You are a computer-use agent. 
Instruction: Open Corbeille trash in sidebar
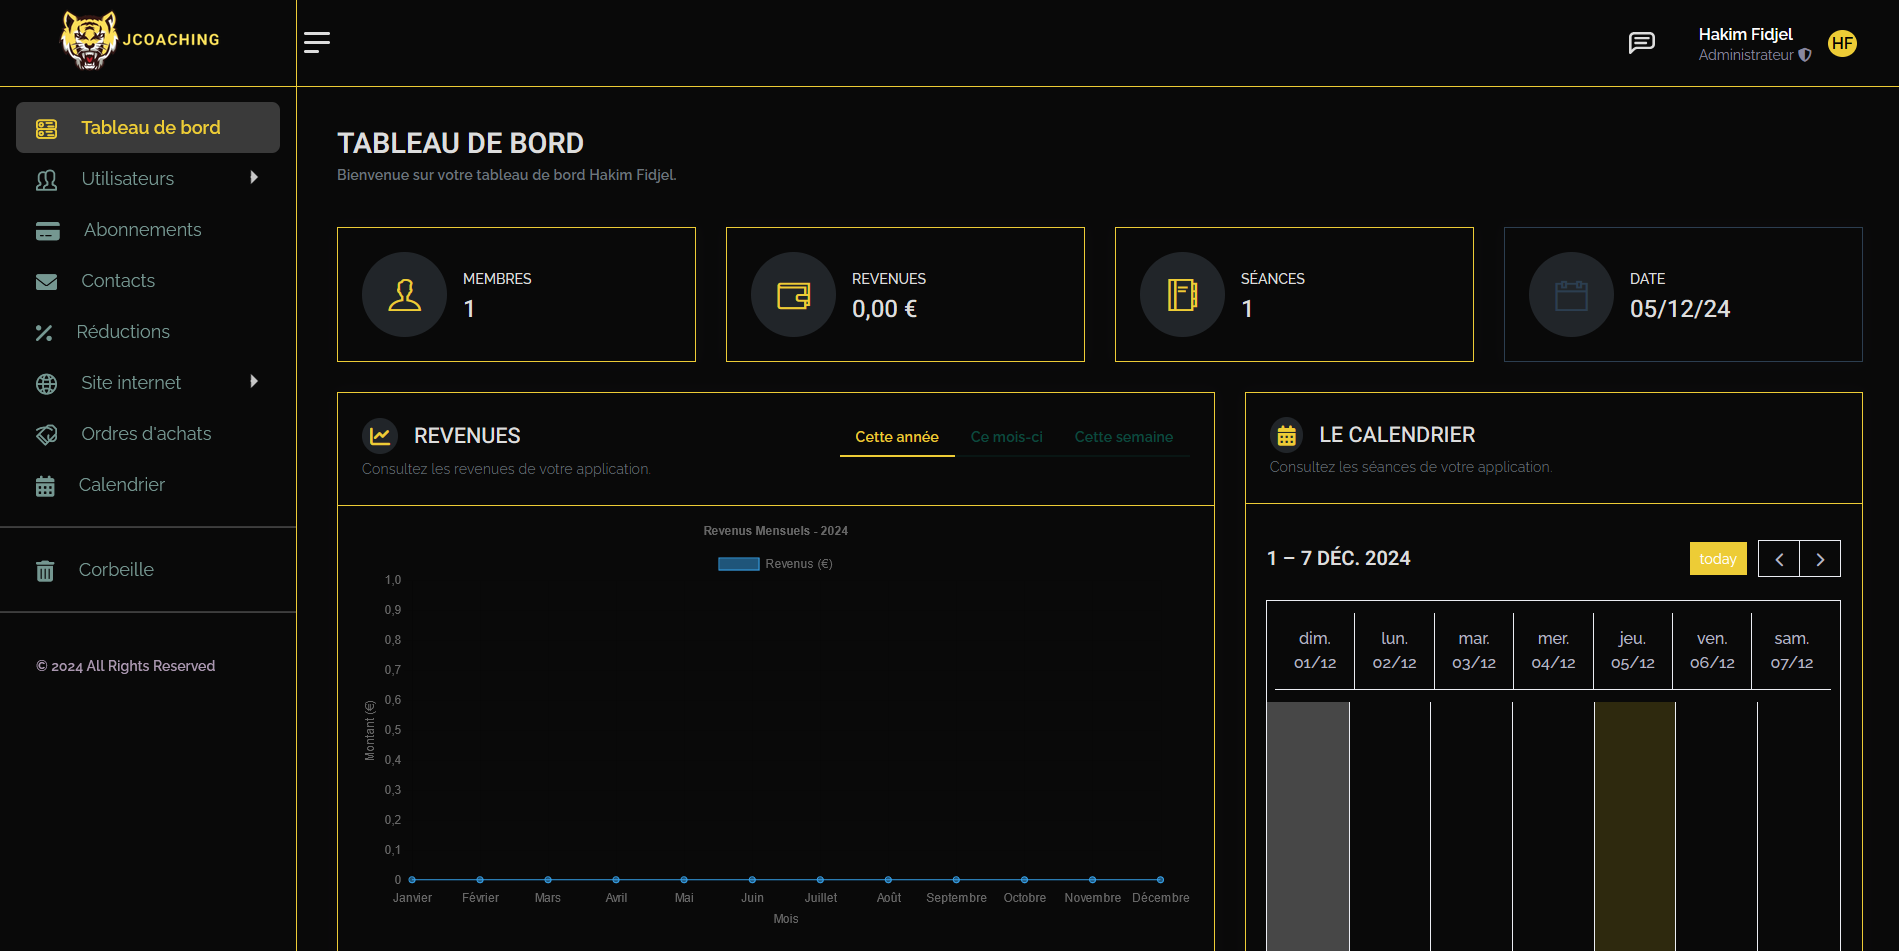(116, 570)
